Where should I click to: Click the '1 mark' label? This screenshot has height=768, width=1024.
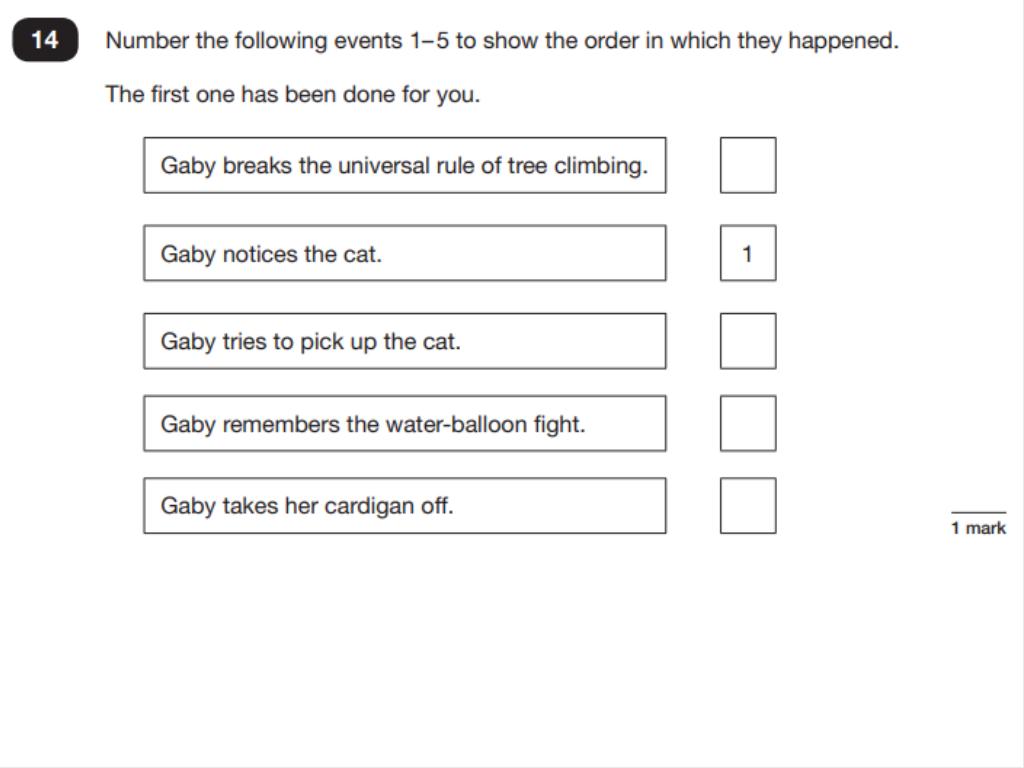tap(978, 528)
